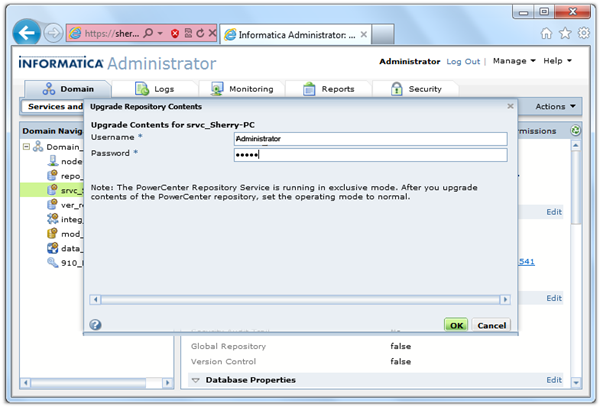Viewport: 600px width, 407px height.
Task: Click the green refresh icon near Permissions
Action: tap(576, 130)
